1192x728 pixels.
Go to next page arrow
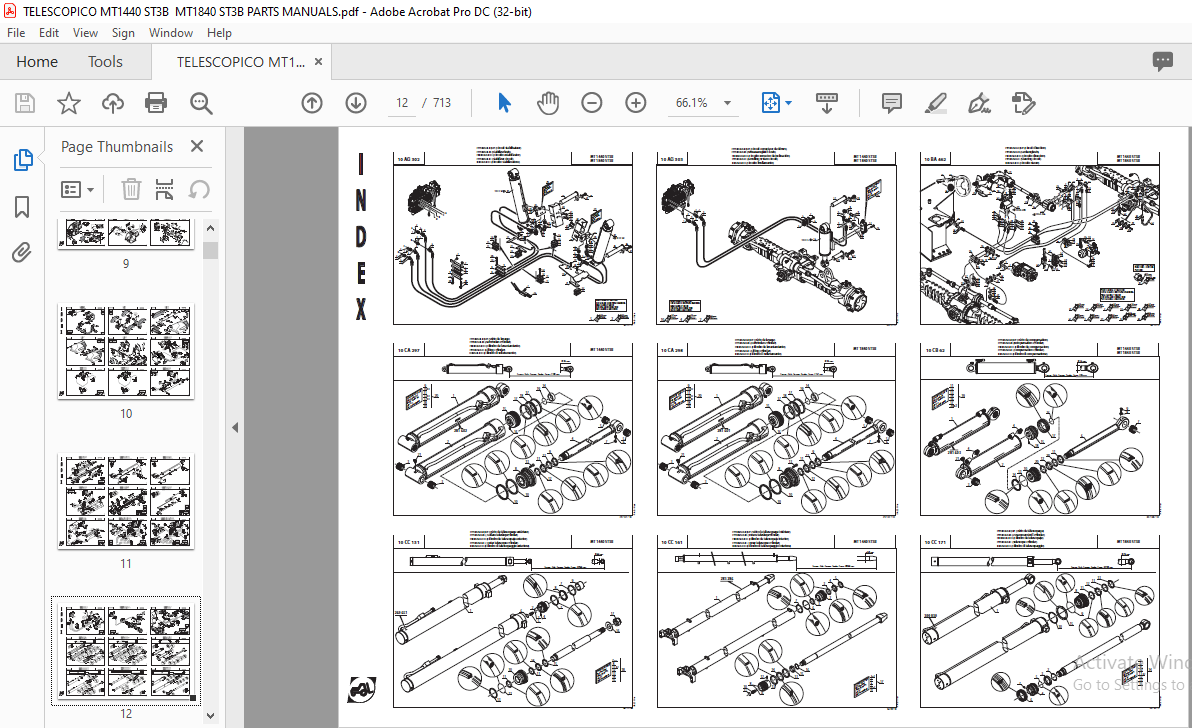coord(356,103)
